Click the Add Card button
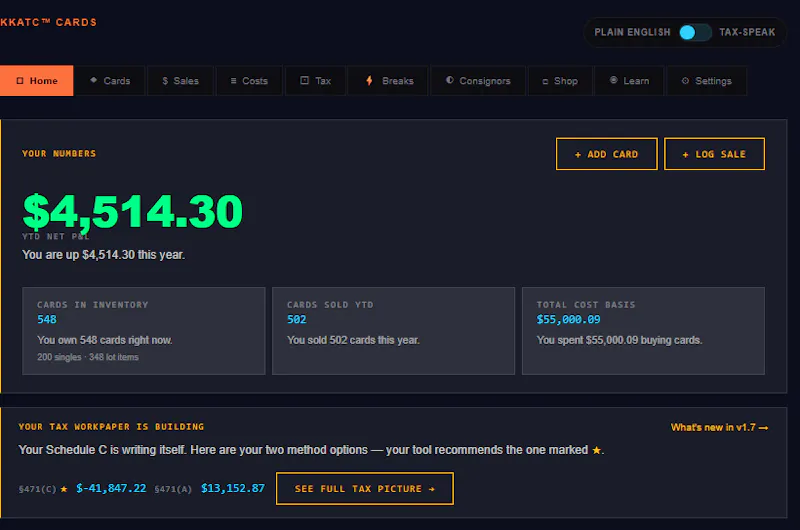Screen dimensions: 800x530 (x=607, y=154)
